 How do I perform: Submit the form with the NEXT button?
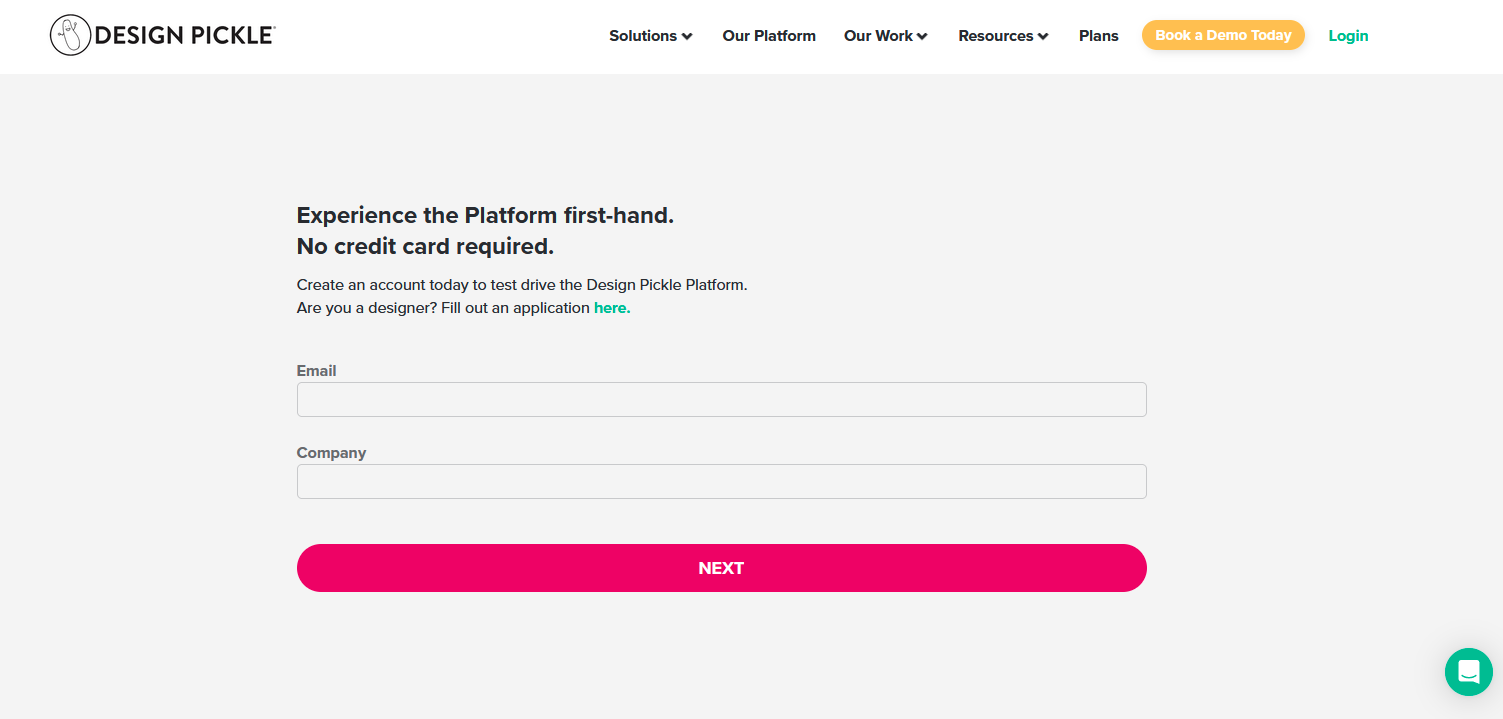721,568
